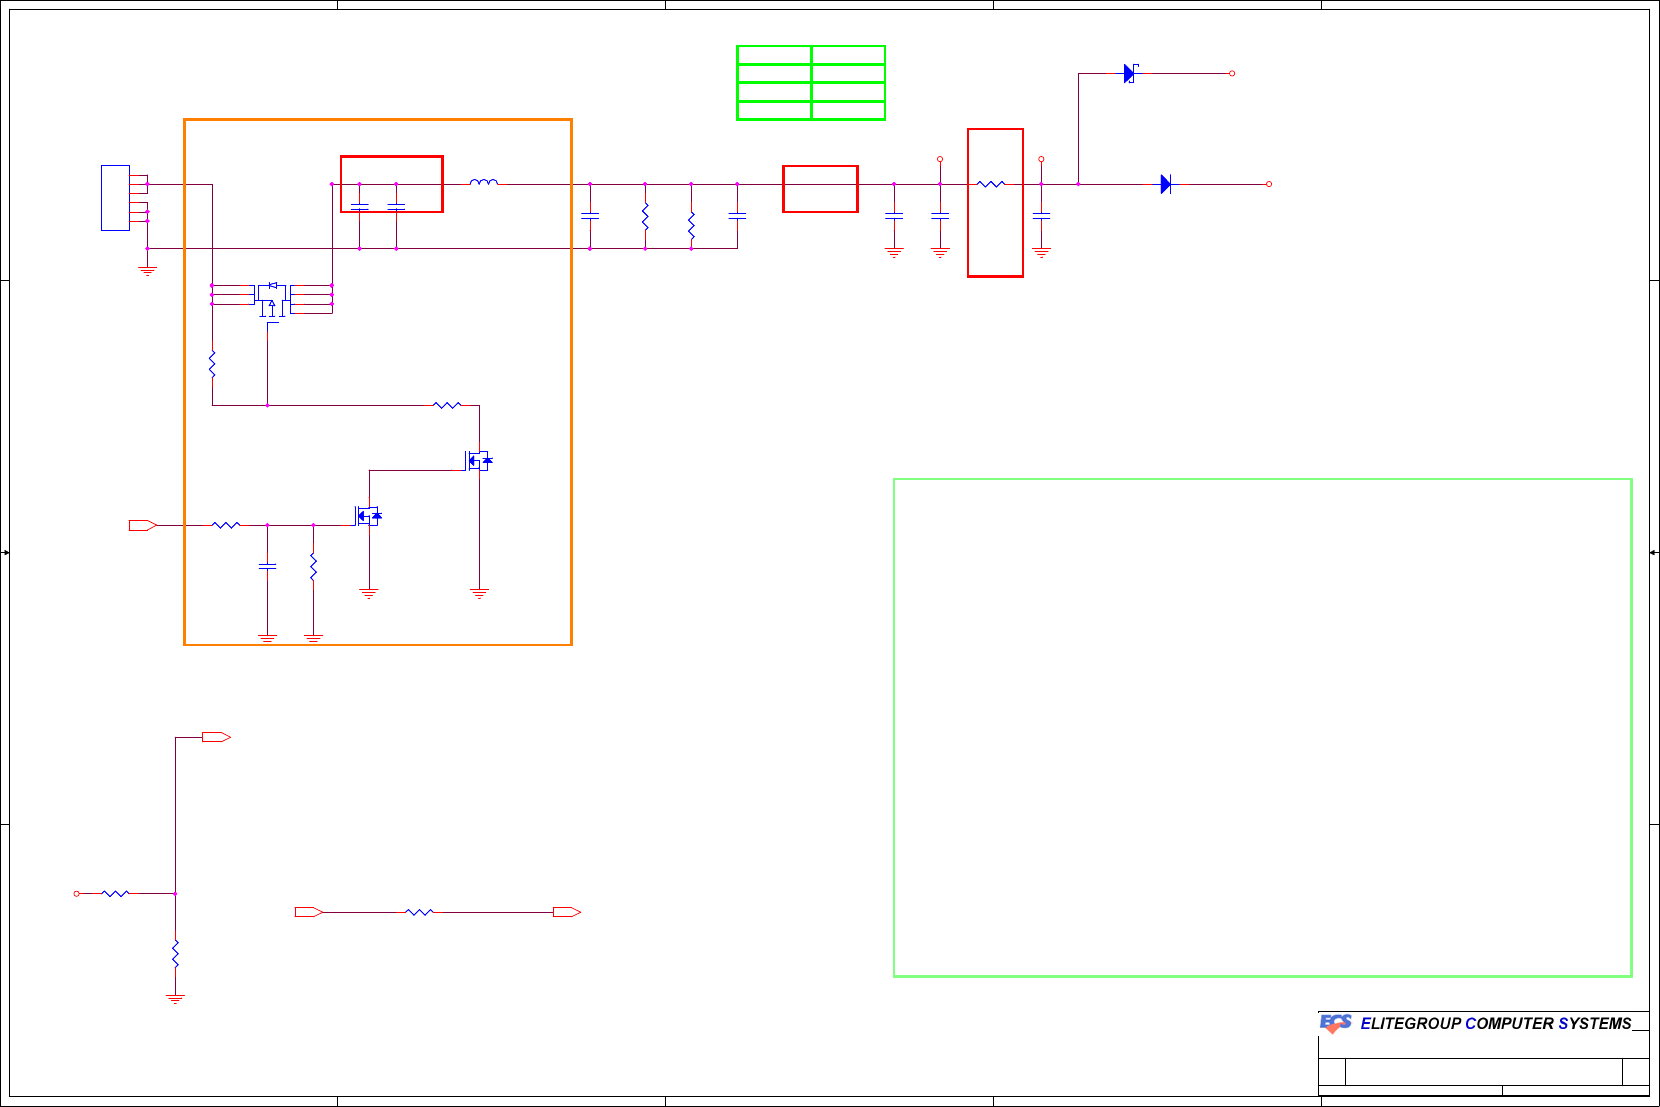Image resolution: width=1660 pixels, height=1107 pixels.
Task: Select the input port feeding the orange block
Action: click(x=143, y=525)
